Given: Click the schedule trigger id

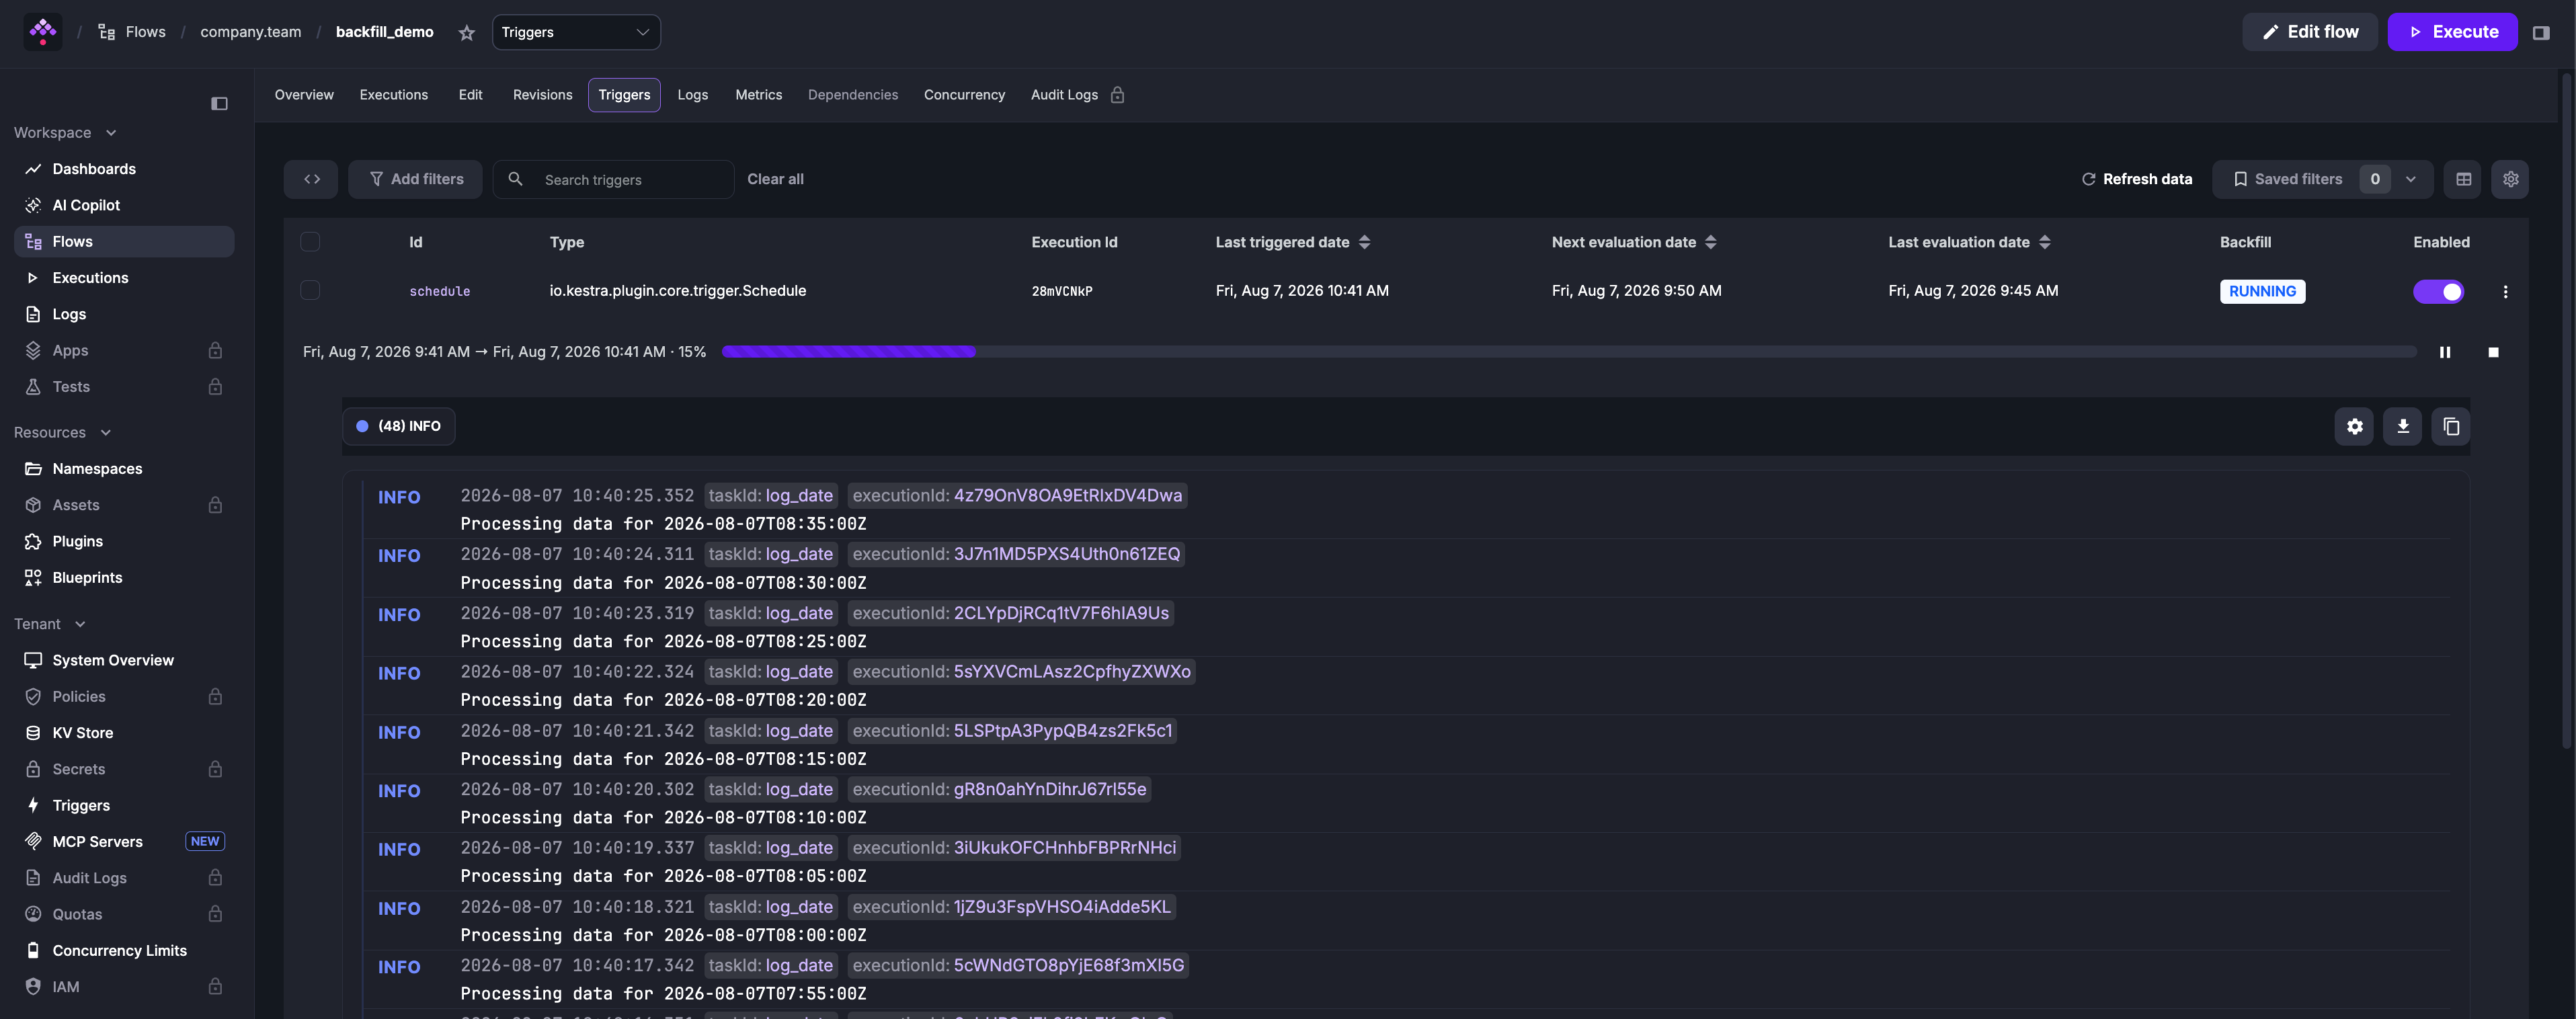Looking at the screenshot, I should tap(439, 292).
